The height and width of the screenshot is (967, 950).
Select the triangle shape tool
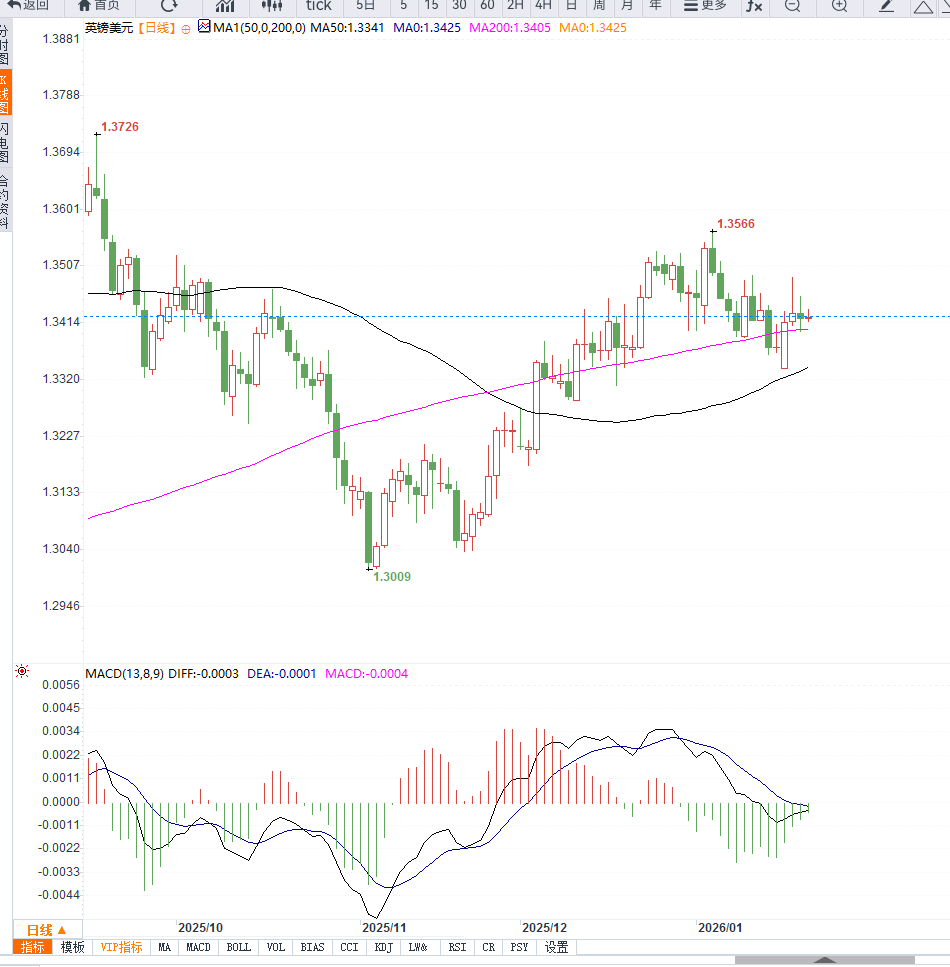coord(923,7)
